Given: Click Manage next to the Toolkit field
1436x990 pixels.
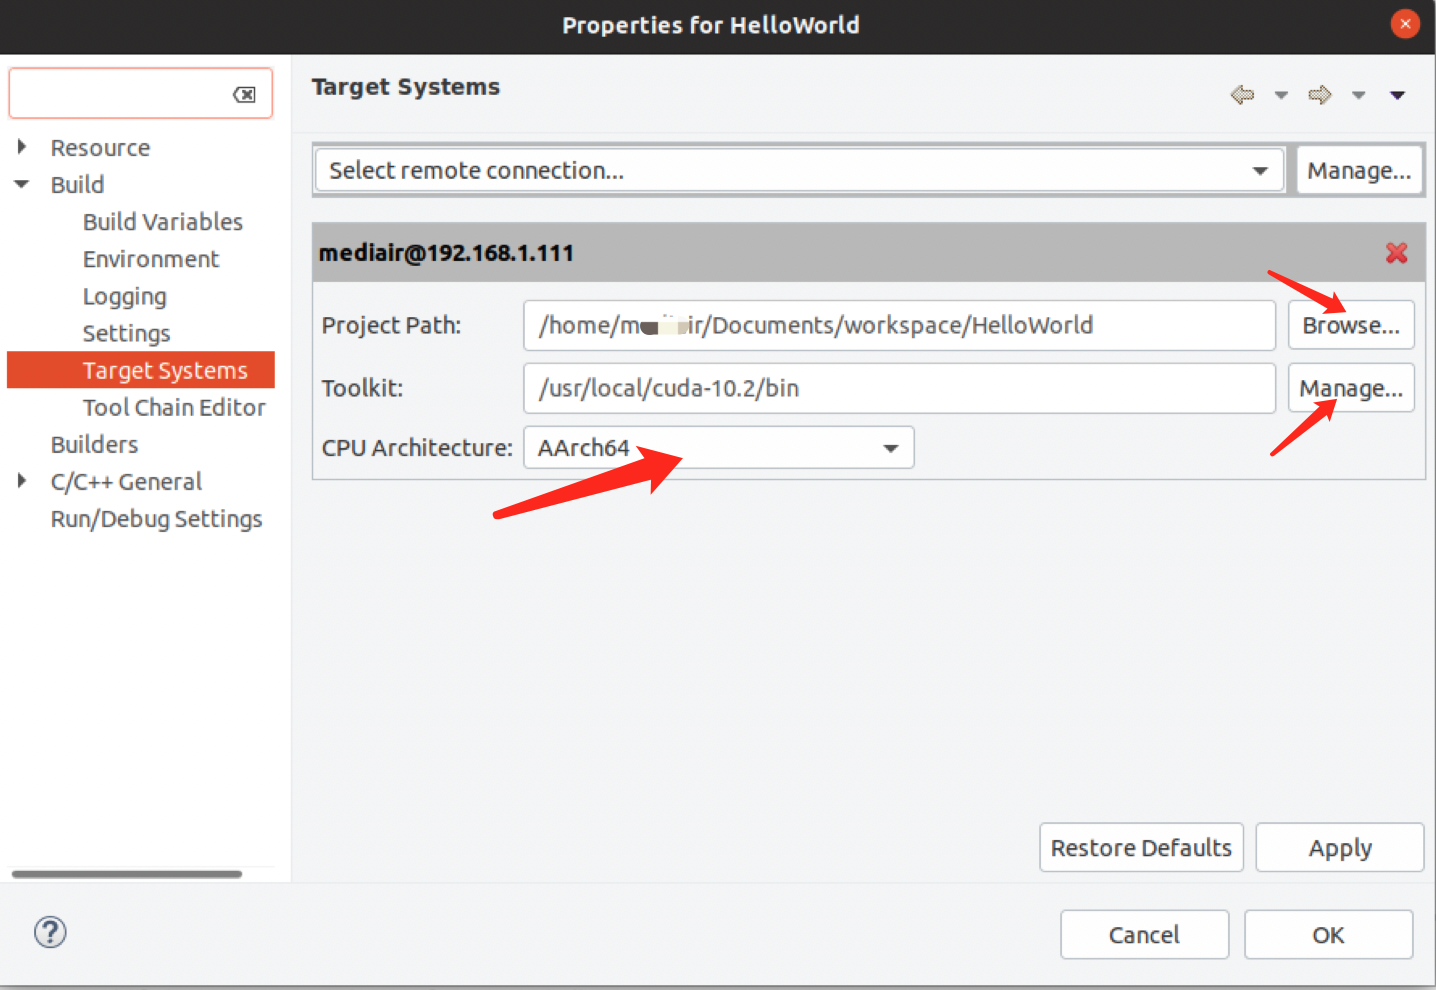Looking at the screenshot, I should [1351, 388].
